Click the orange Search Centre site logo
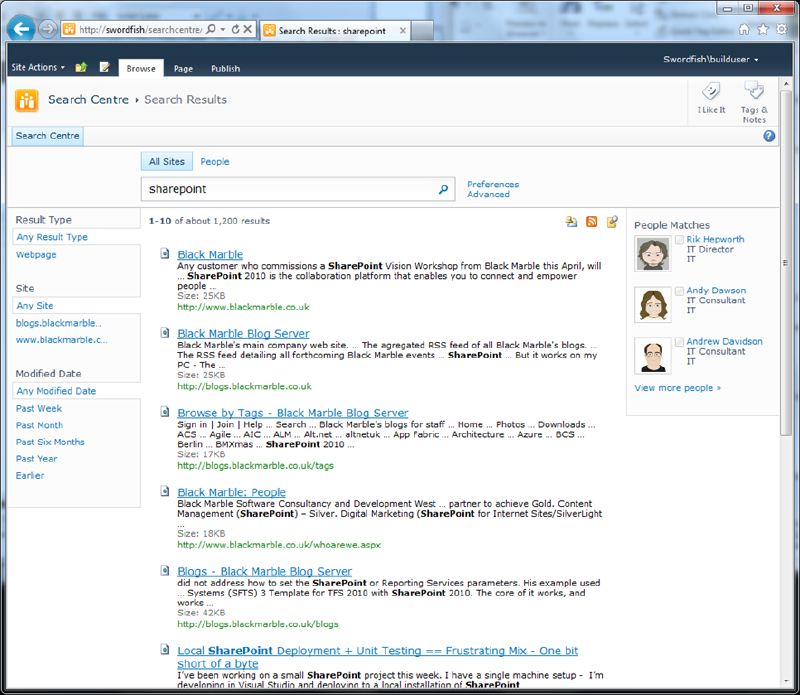The width and height of the screenshot is (800, 695). 27,100
